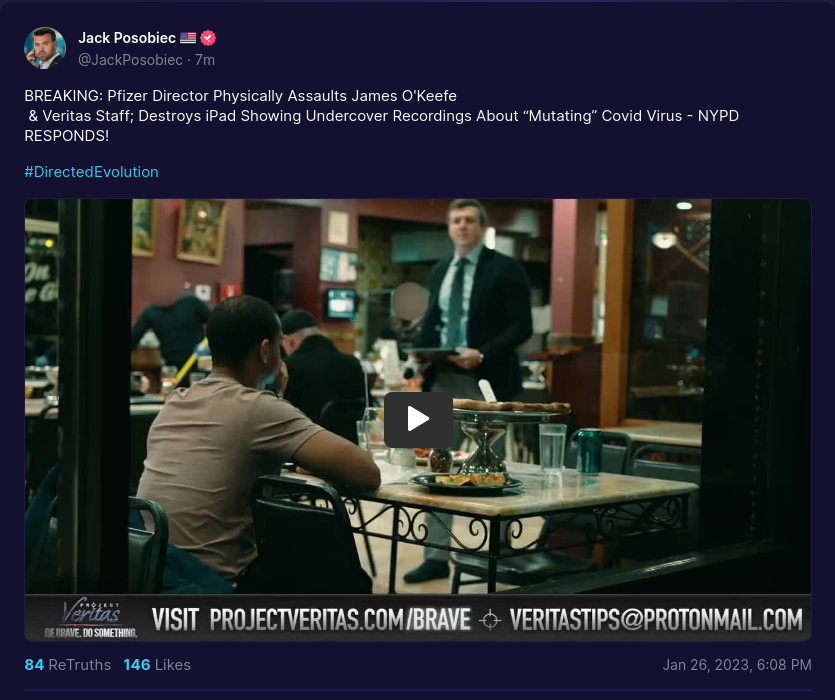Play the embedded video
835x700 pixels.
click(x=418, y=419)
